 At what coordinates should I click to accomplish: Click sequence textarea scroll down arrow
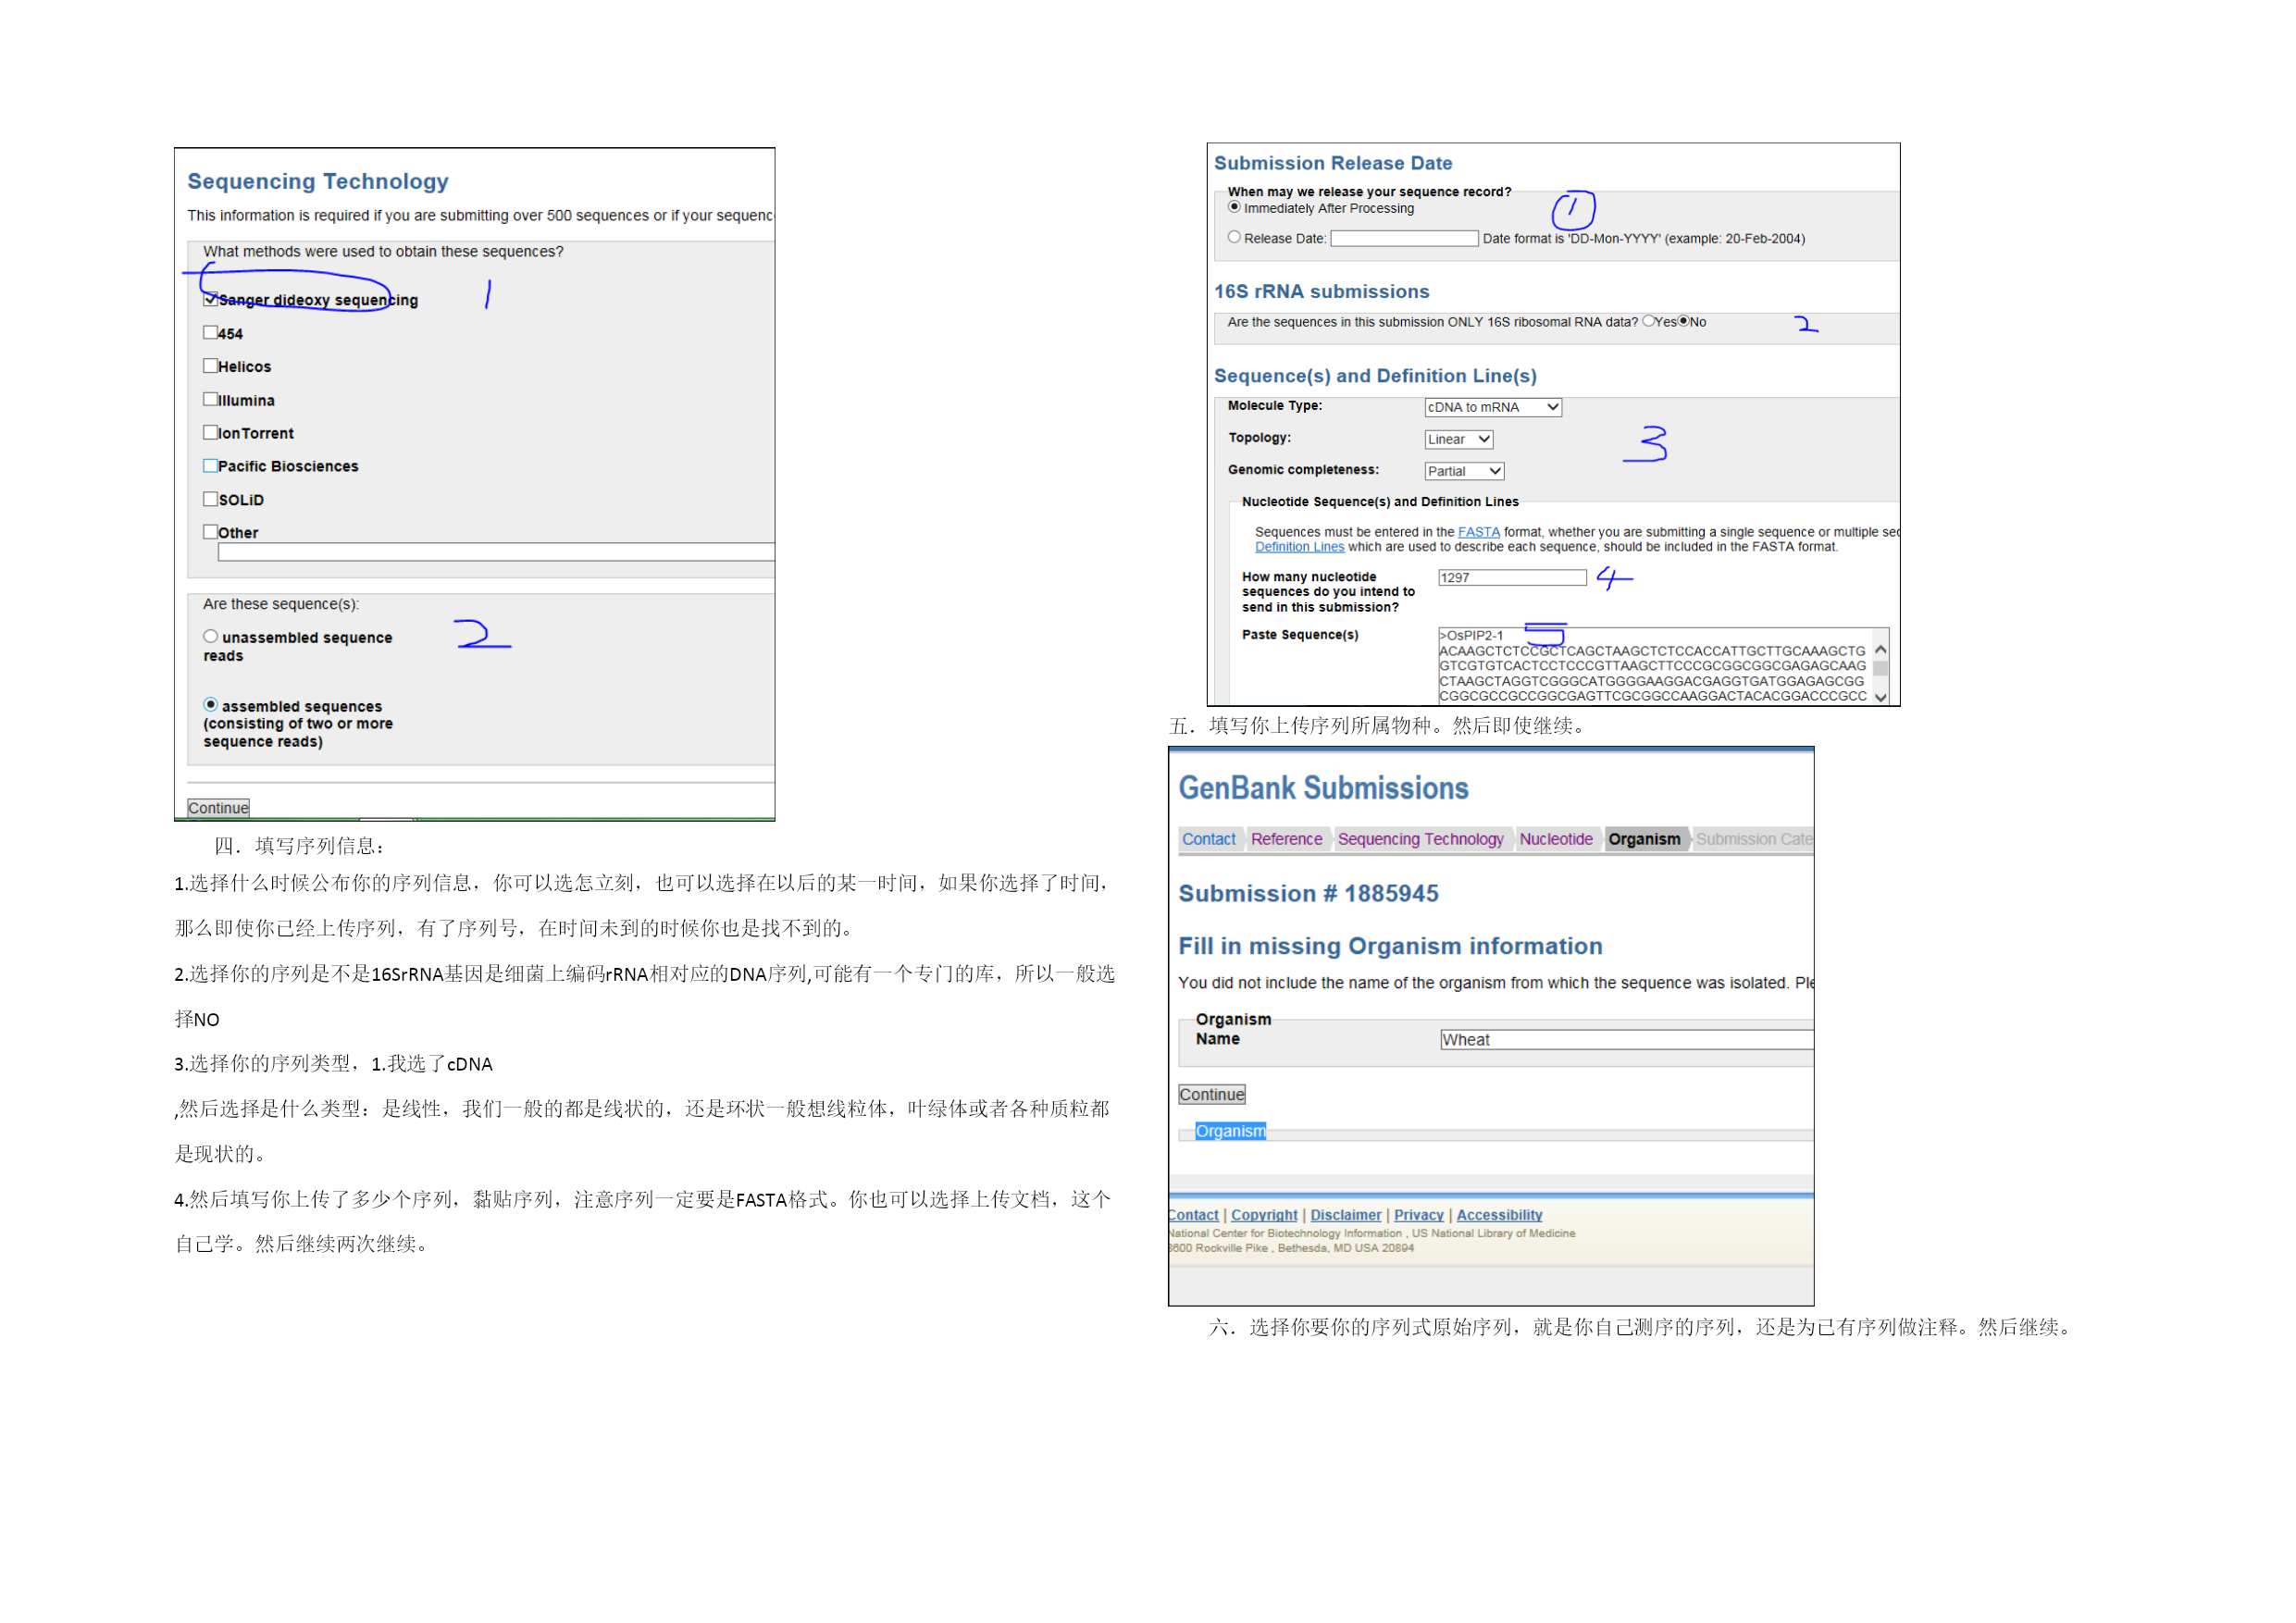pyautogui.click(x=1881, y=697)
